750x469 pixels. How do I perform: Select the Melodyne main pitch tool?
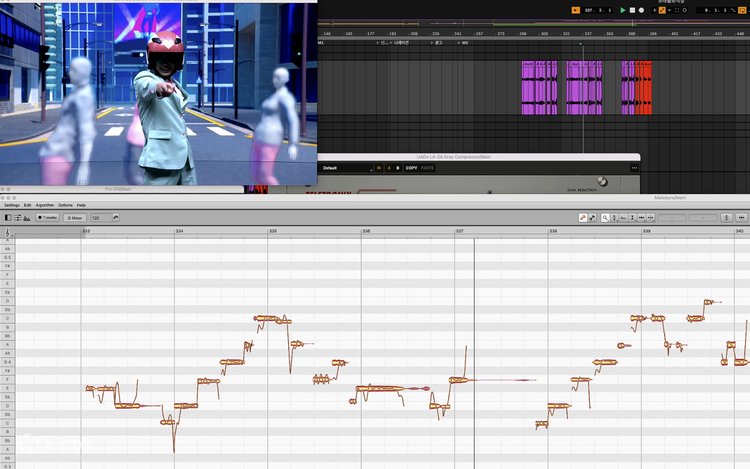coord(583,217)
